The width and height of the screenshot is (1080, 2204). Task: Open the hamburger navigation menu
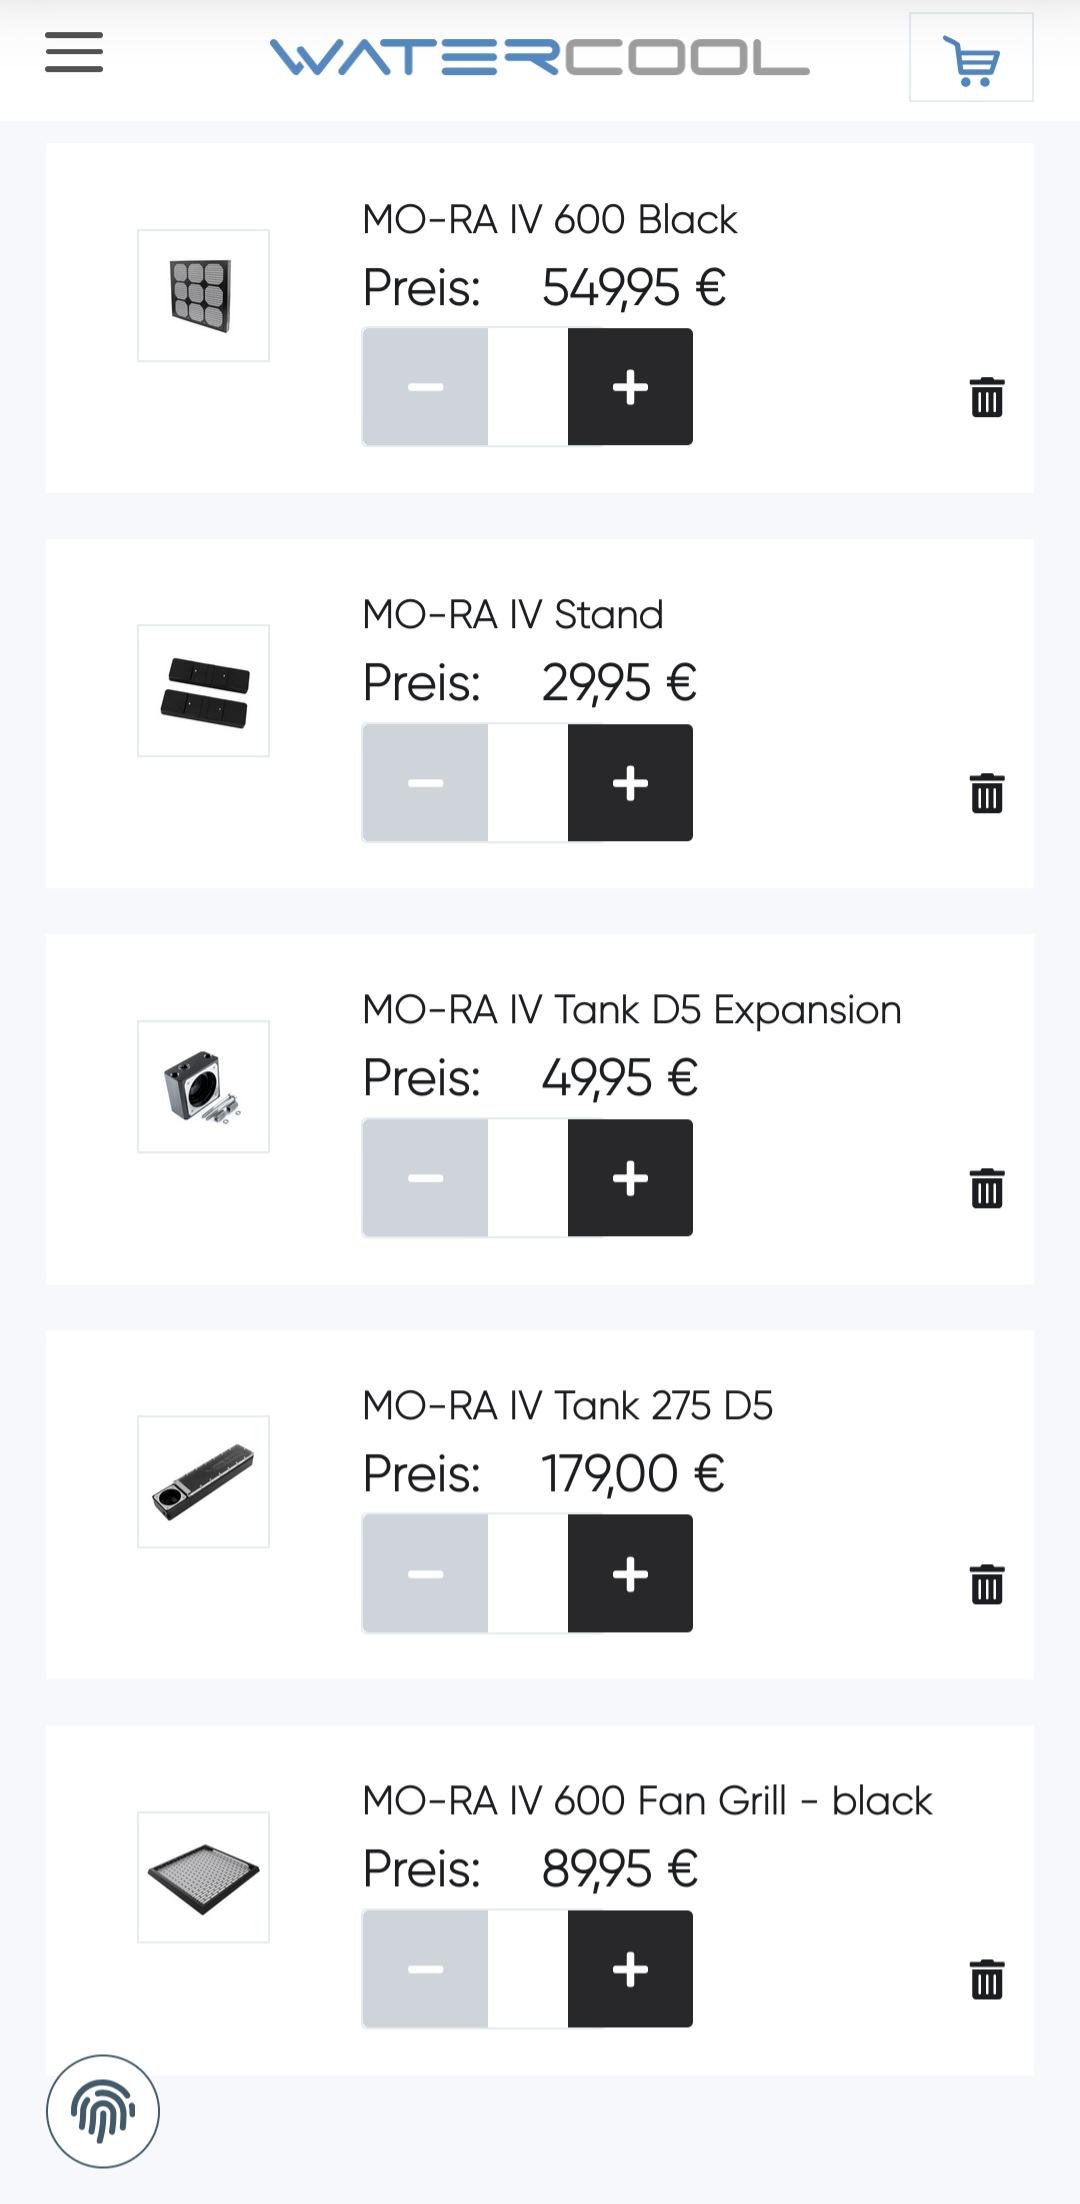[x=74, y=53]
